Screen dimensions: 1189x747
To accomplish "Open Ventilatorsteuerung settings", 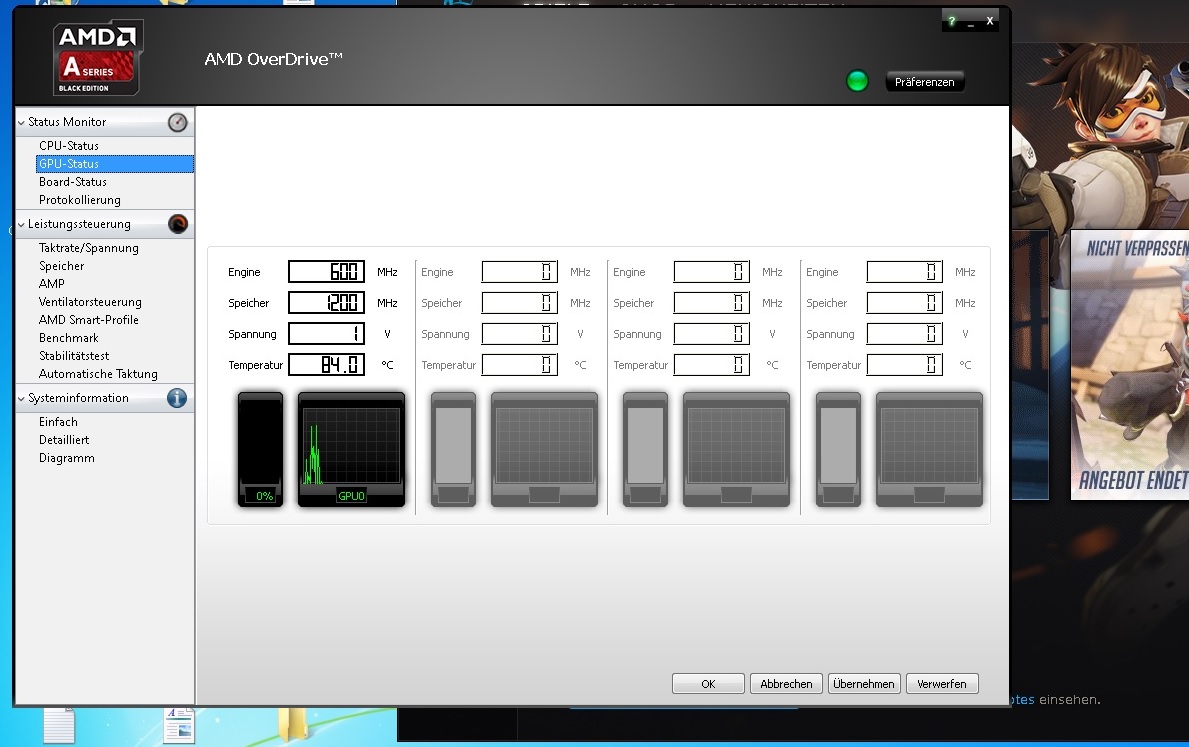I will click(x=90, y=302).
